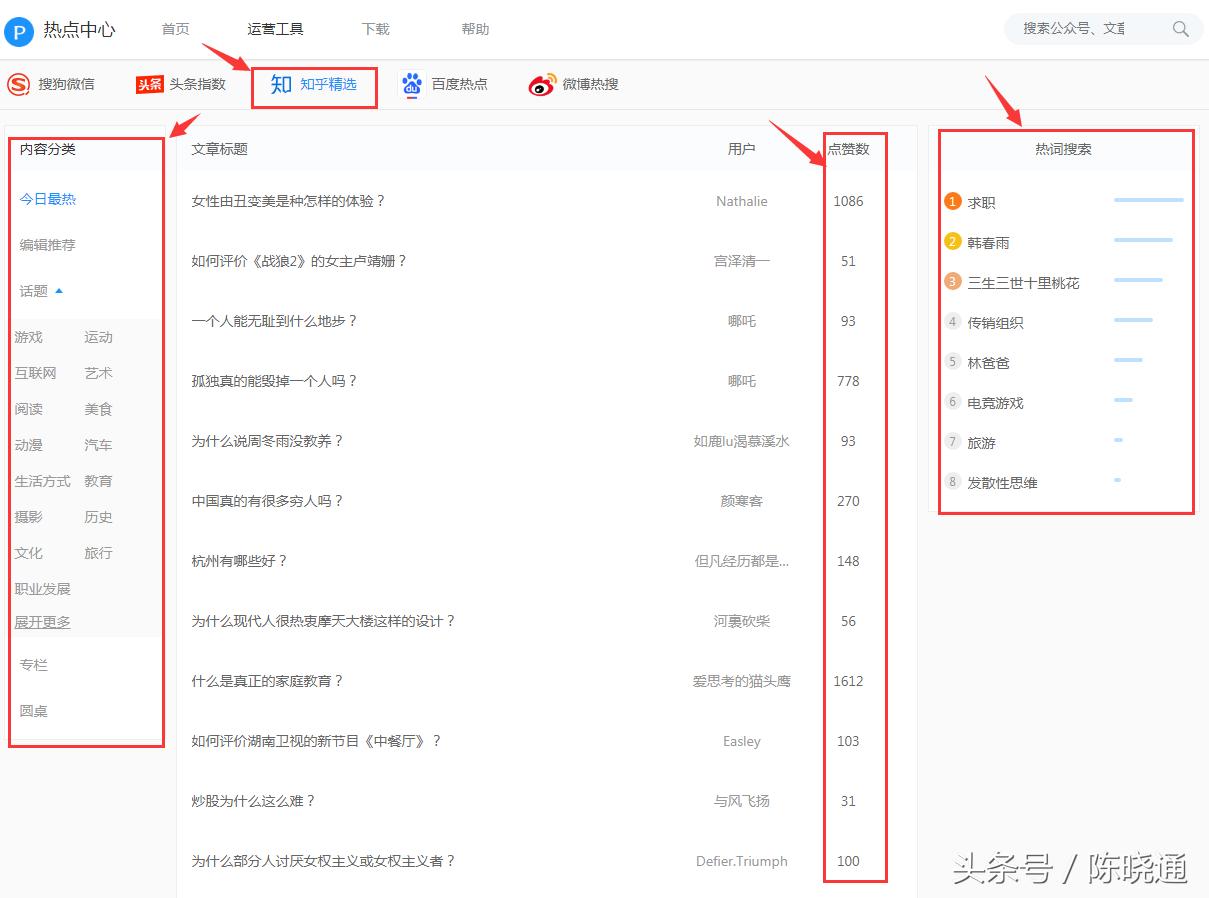This screenshot has width=1209, height=898.
Task: Click the 知 icon on the Zhihu tab
Action: pyautogui.click(x=280, y=85)
